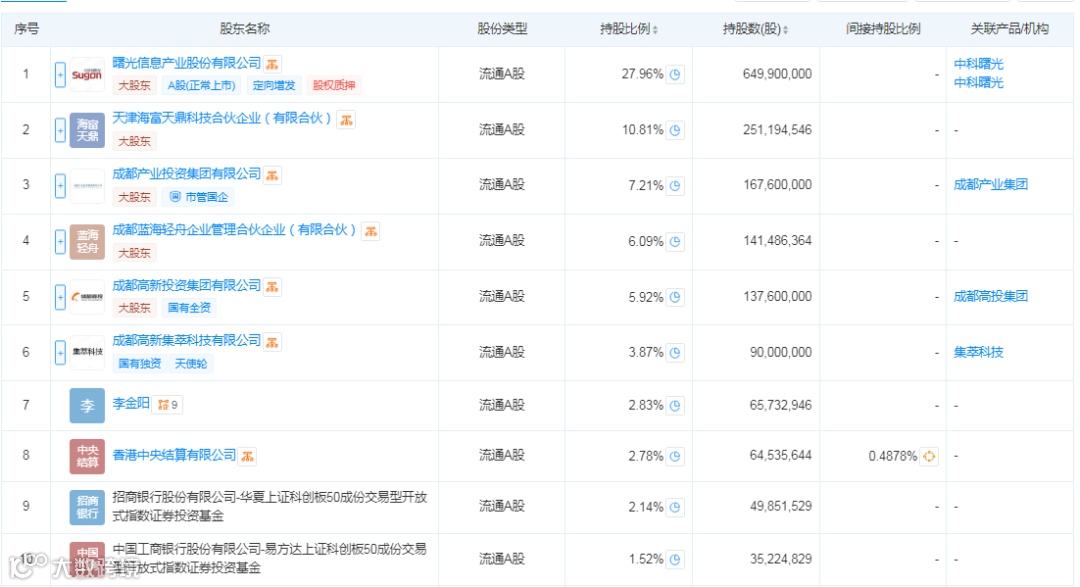This screenshot has height=587, width=1080.
Task: Click the indirect holding path icon beside 0.4878%
Action: point(929,456)
